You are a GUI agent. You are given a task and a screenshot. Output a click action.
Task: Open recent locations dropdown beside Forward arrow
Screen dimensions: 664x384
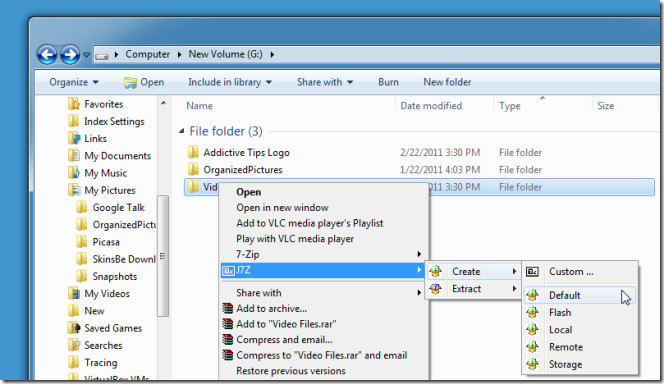pos(86,55)
